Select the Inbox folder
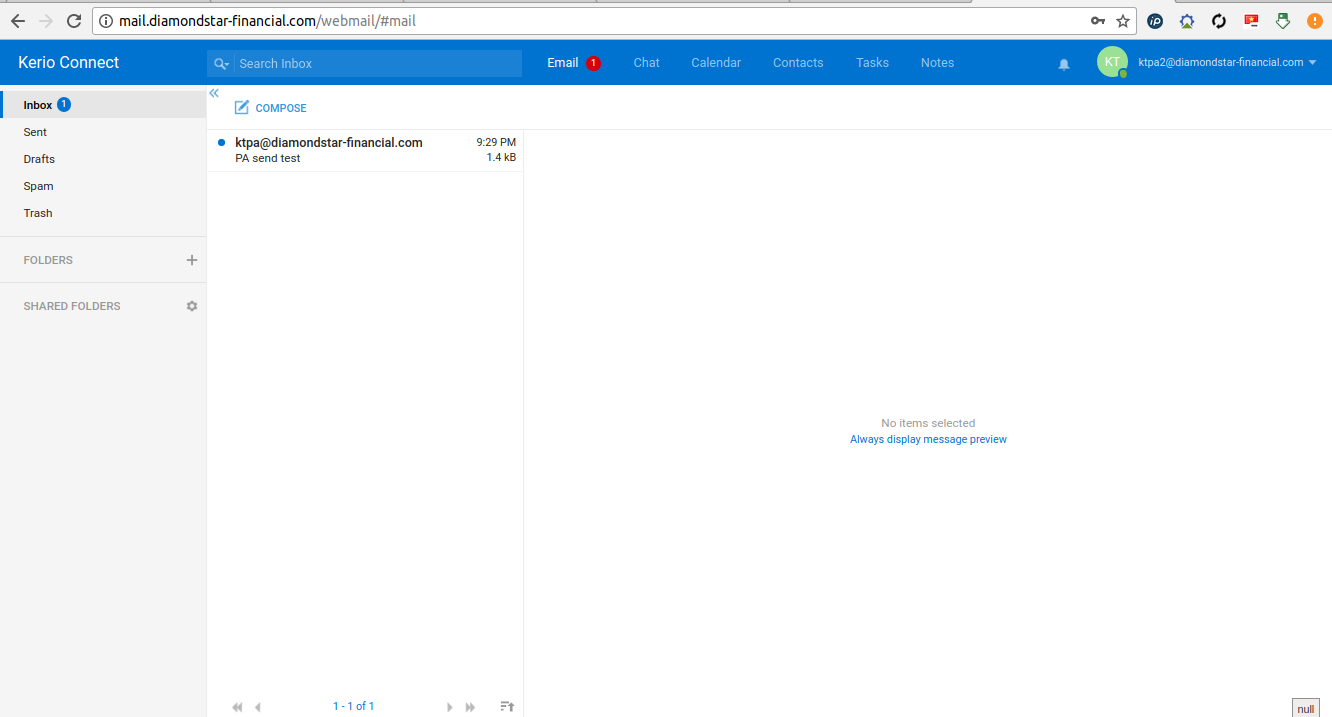Image resolution: width=1332 pixels, height=717 pixels. coord(103,105)
